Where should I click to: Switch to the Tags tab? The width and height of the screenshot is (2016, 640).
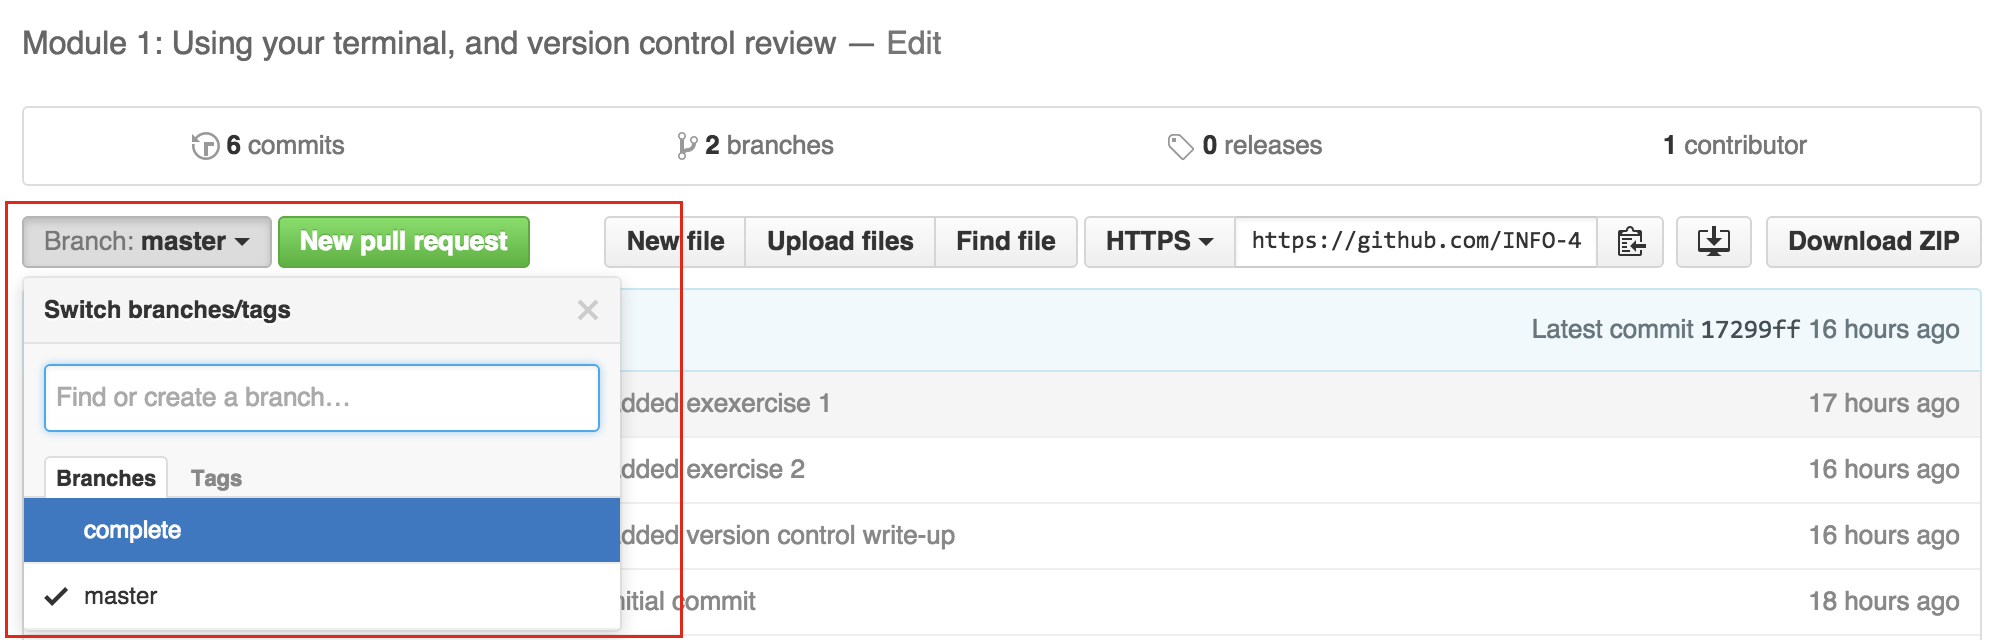point(216,478)
